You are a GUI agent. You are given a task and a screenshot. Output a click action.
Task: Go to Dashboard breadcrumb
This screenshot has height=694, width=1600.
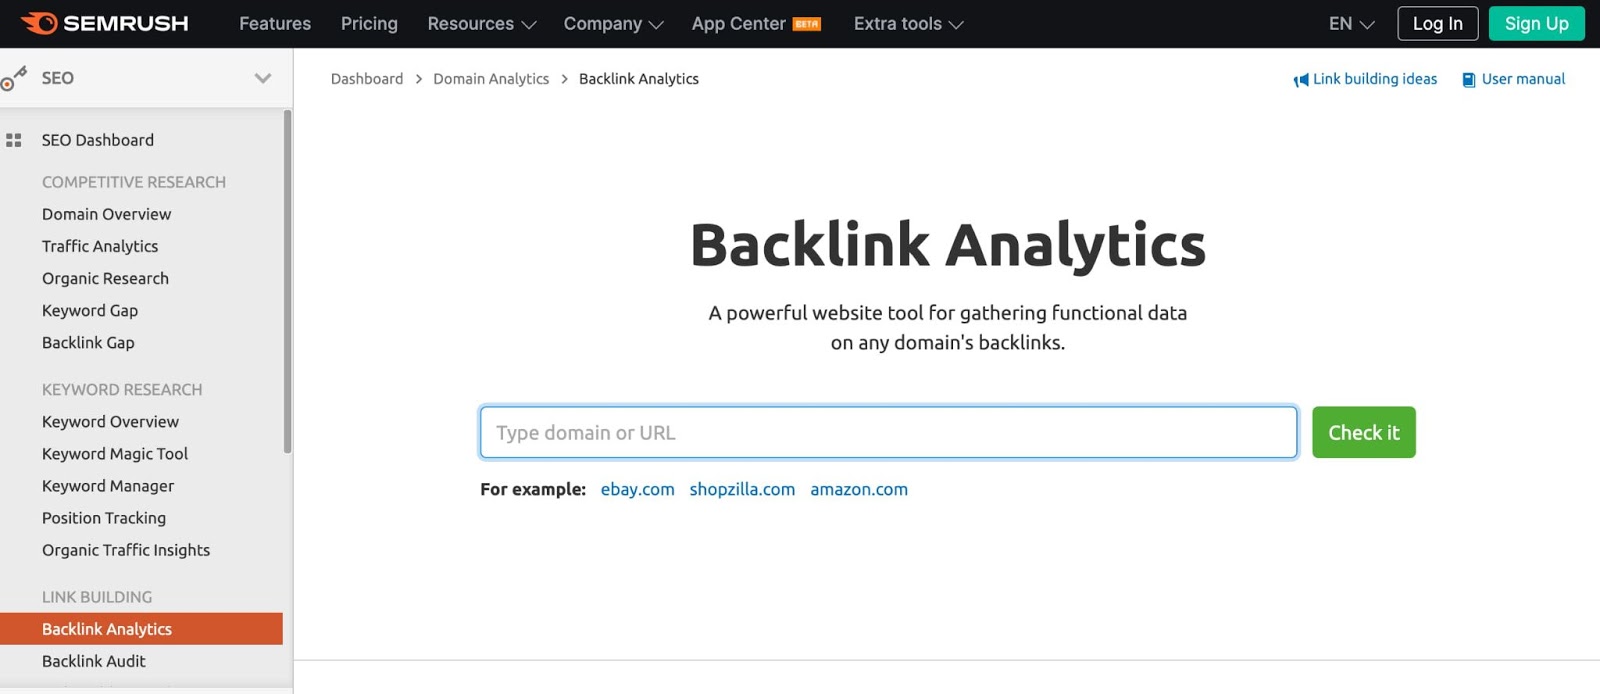pos(367,79)
